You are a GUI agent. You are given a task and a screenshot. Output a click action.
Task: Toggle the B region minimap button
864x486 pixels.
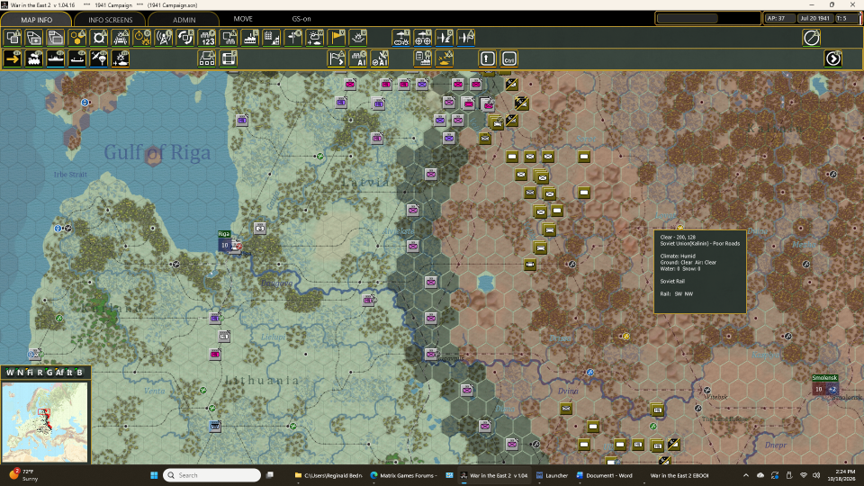click(79, 372)
